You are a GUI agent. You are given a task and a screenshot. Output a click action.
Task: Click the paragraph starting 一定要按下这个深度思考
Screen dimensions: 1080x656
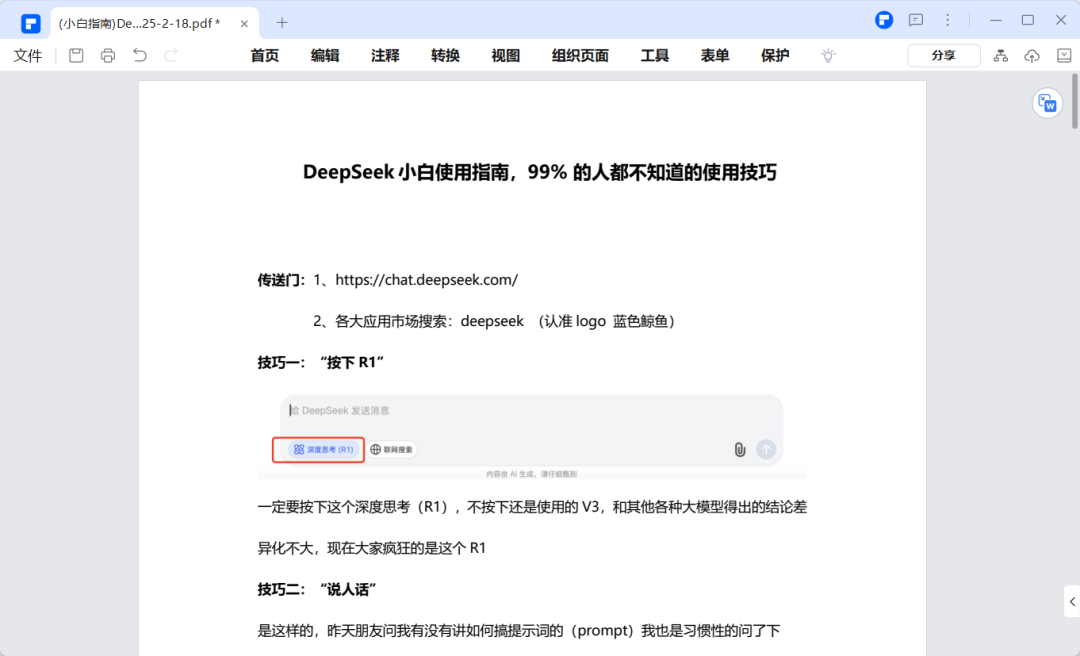[532, 507]
